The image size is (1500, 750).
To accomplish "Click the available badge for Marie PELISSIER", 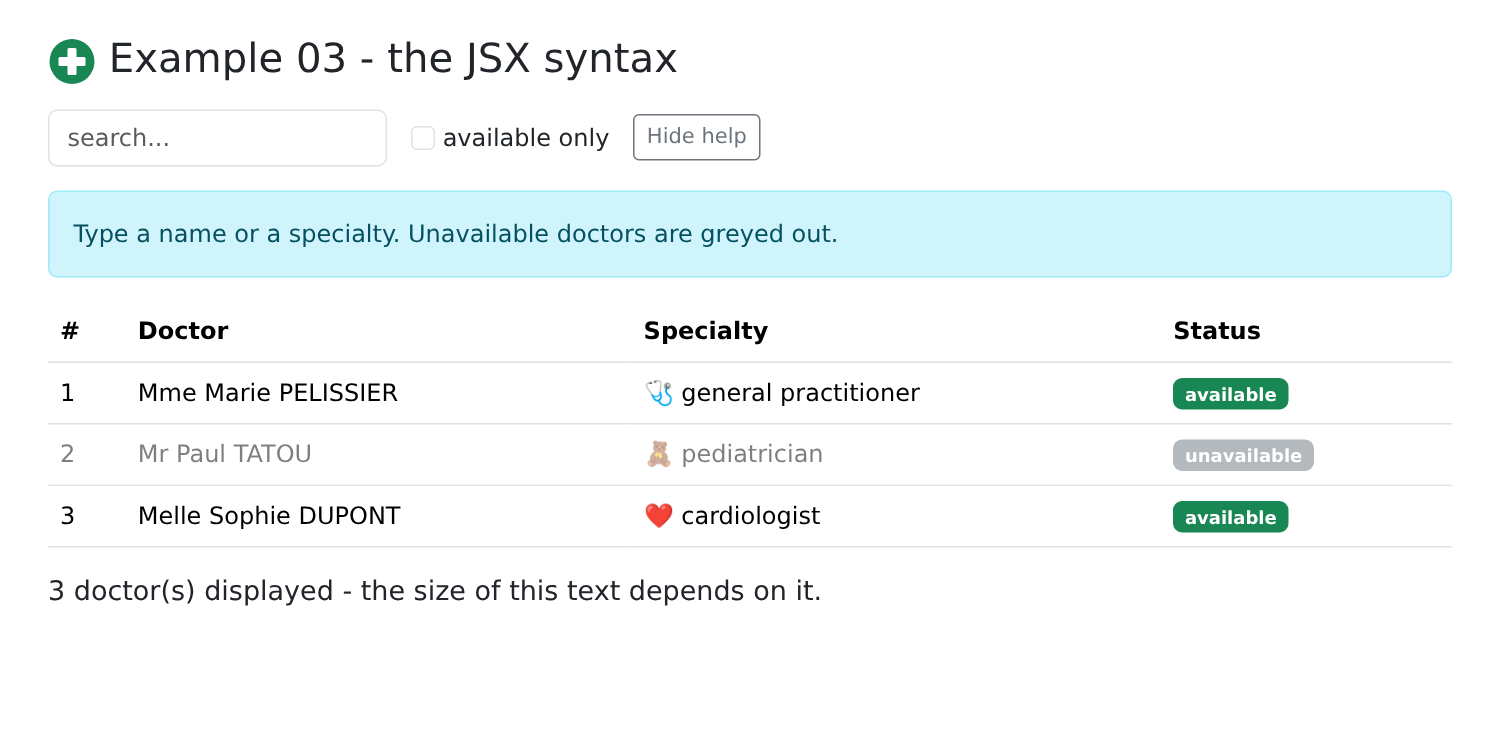I will coord(1230,394).
